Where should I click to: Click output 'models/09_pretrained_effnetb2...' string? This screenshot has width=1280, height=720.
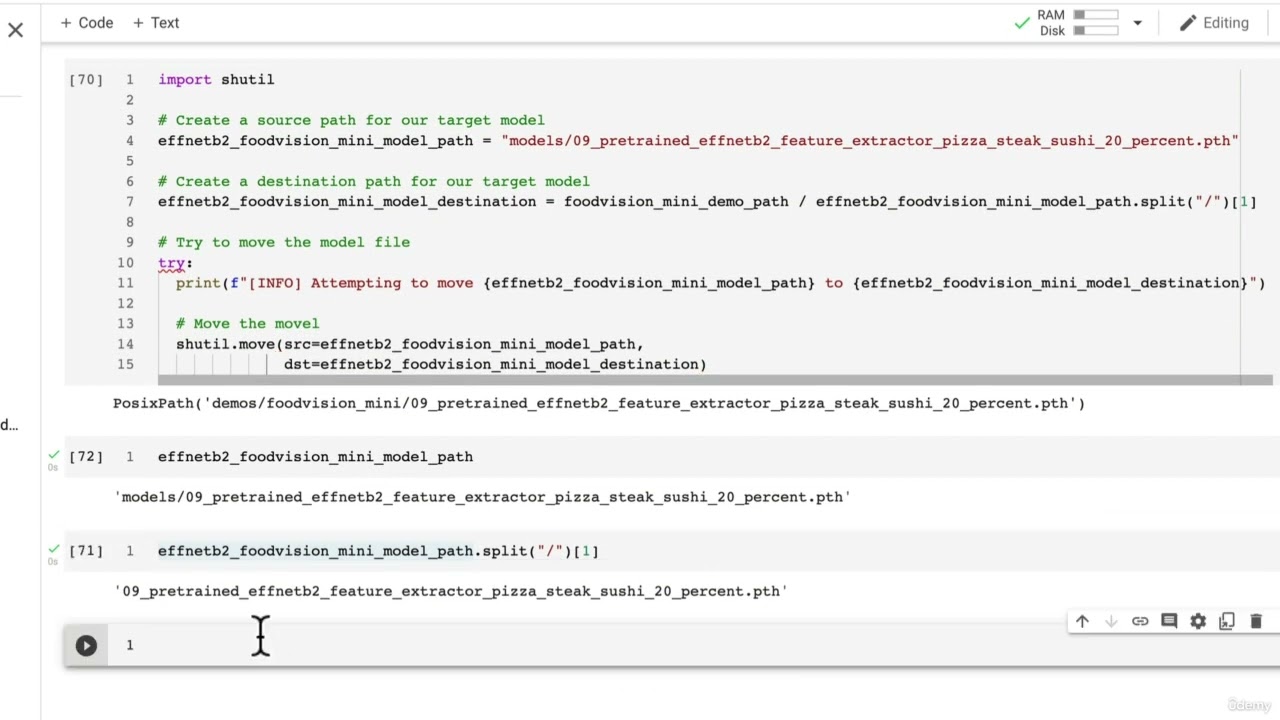tap(483, 497)
